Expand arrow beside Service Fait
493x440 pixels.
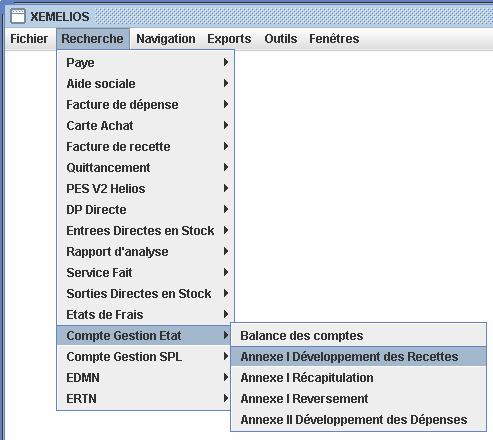coord(226,272)
